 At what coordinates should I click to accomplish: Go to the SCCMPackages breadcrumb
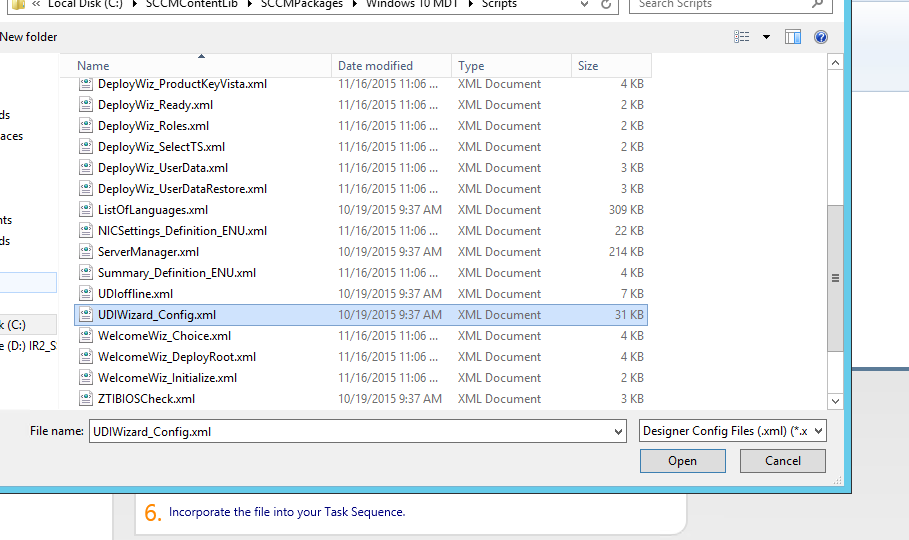coord(301,4)
